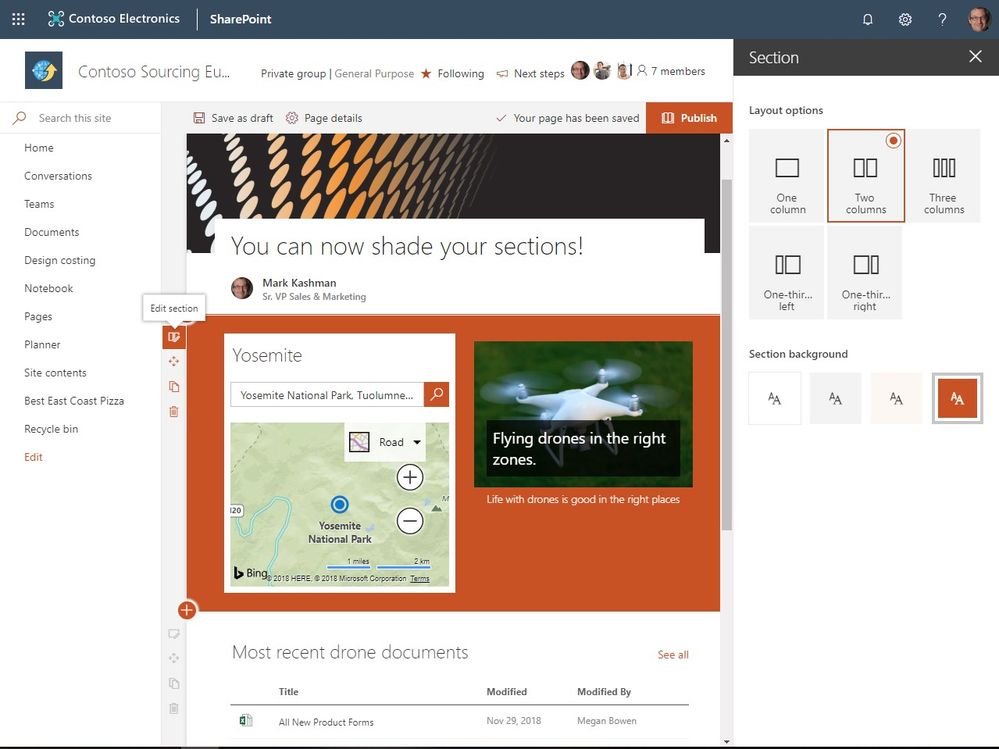The image size is (999, 749).
Task: Click the move icon of the documents section
Action: click(174, 659)
